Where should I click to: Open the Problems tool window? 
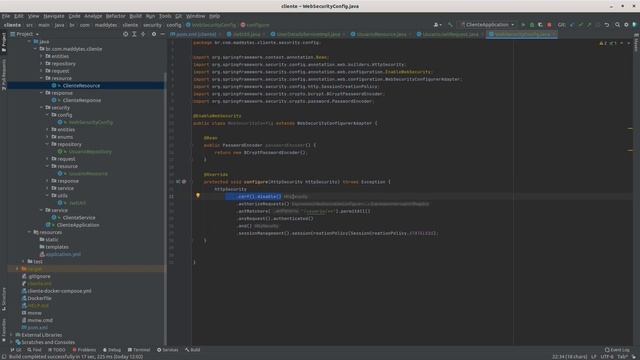[x=84, y=350]
